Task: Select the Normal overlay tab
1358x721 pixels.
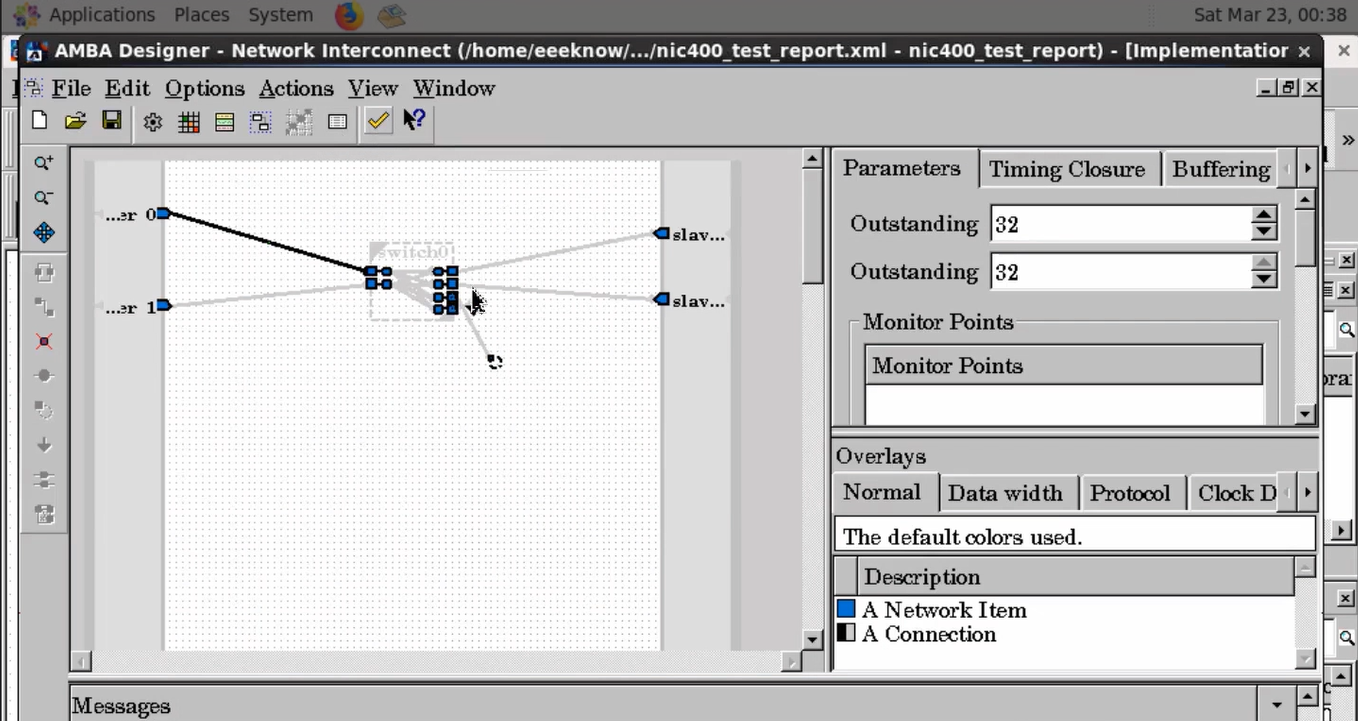Action: tap(882, 492)
